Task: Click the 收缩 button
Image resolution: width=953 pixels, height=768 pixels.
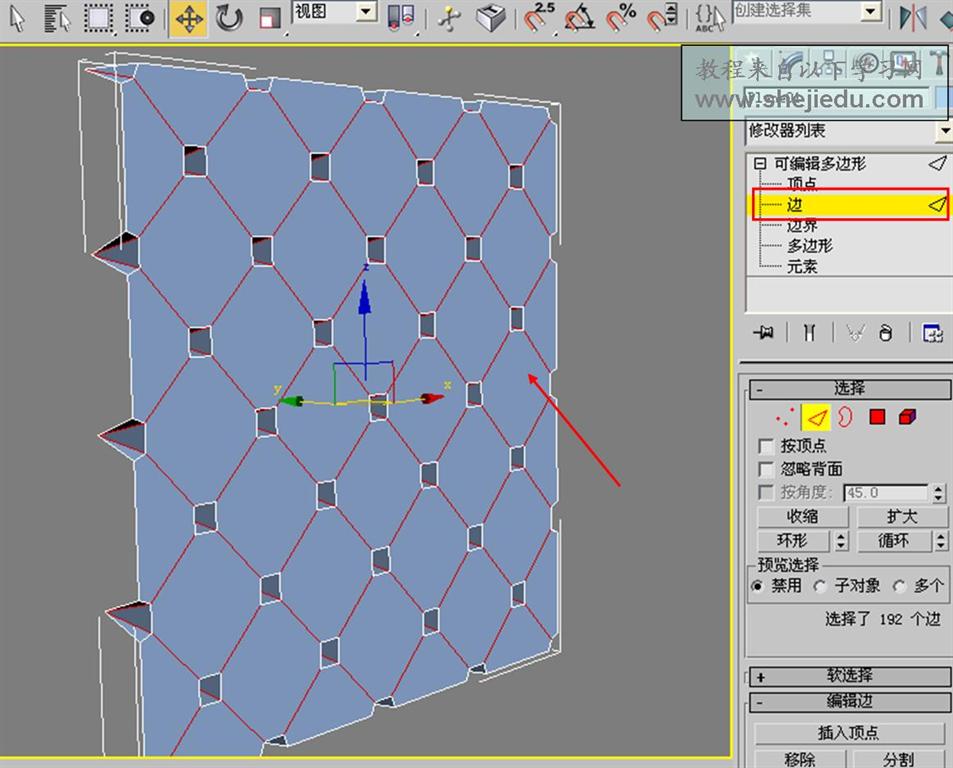Action: point(802,517)
